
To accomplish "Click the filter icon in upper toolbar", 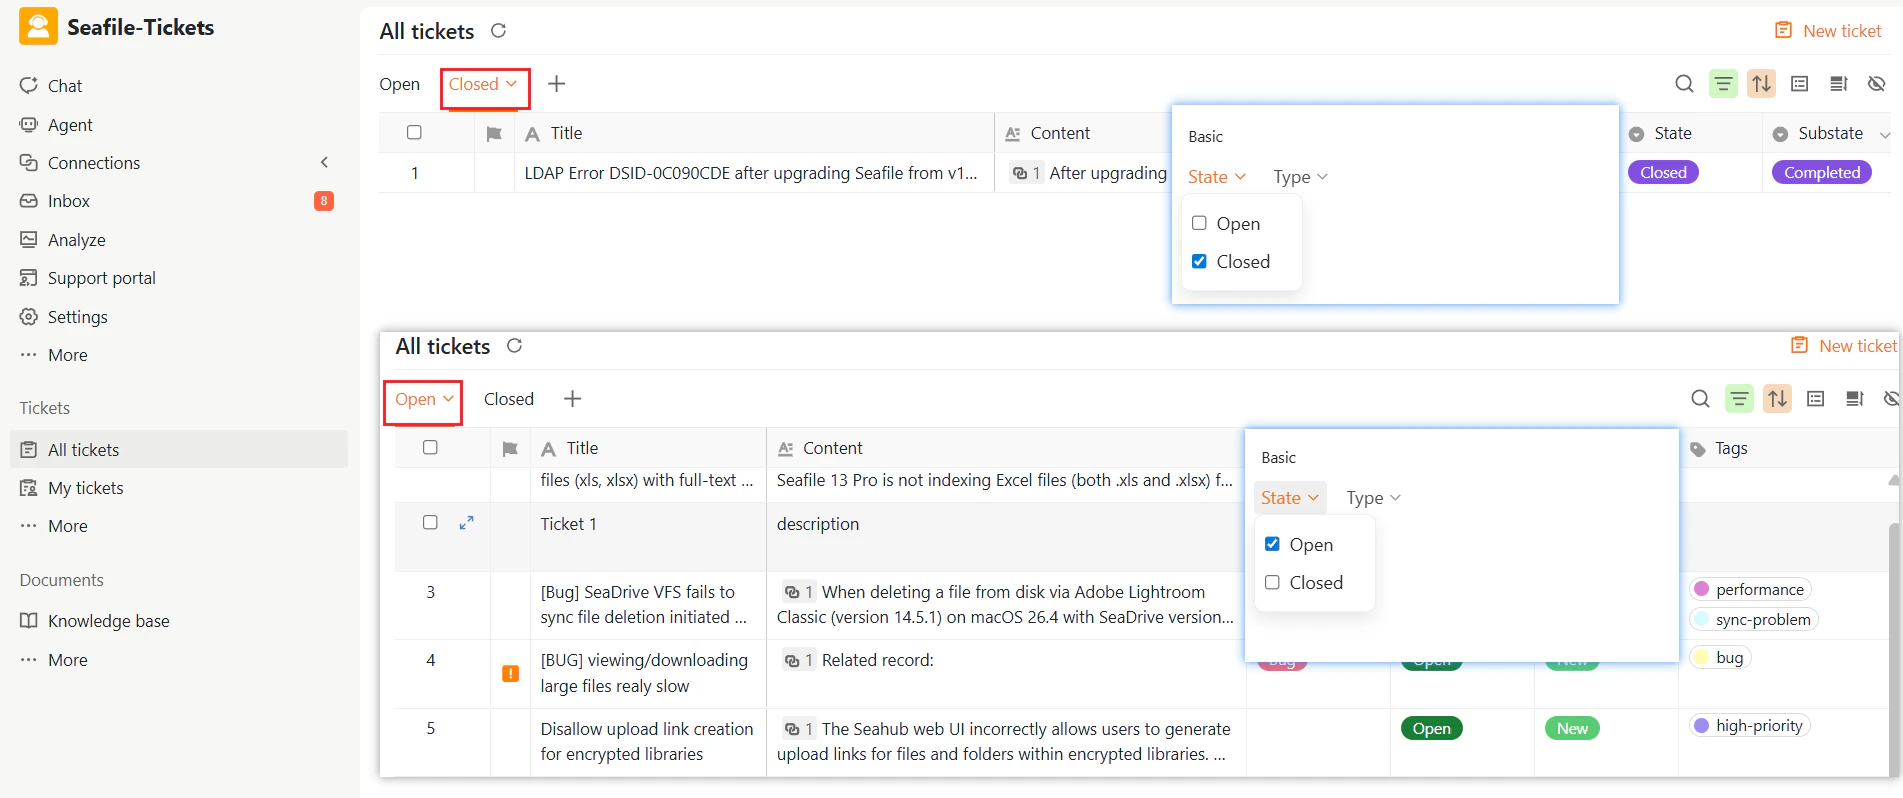I will [1723, 84].
